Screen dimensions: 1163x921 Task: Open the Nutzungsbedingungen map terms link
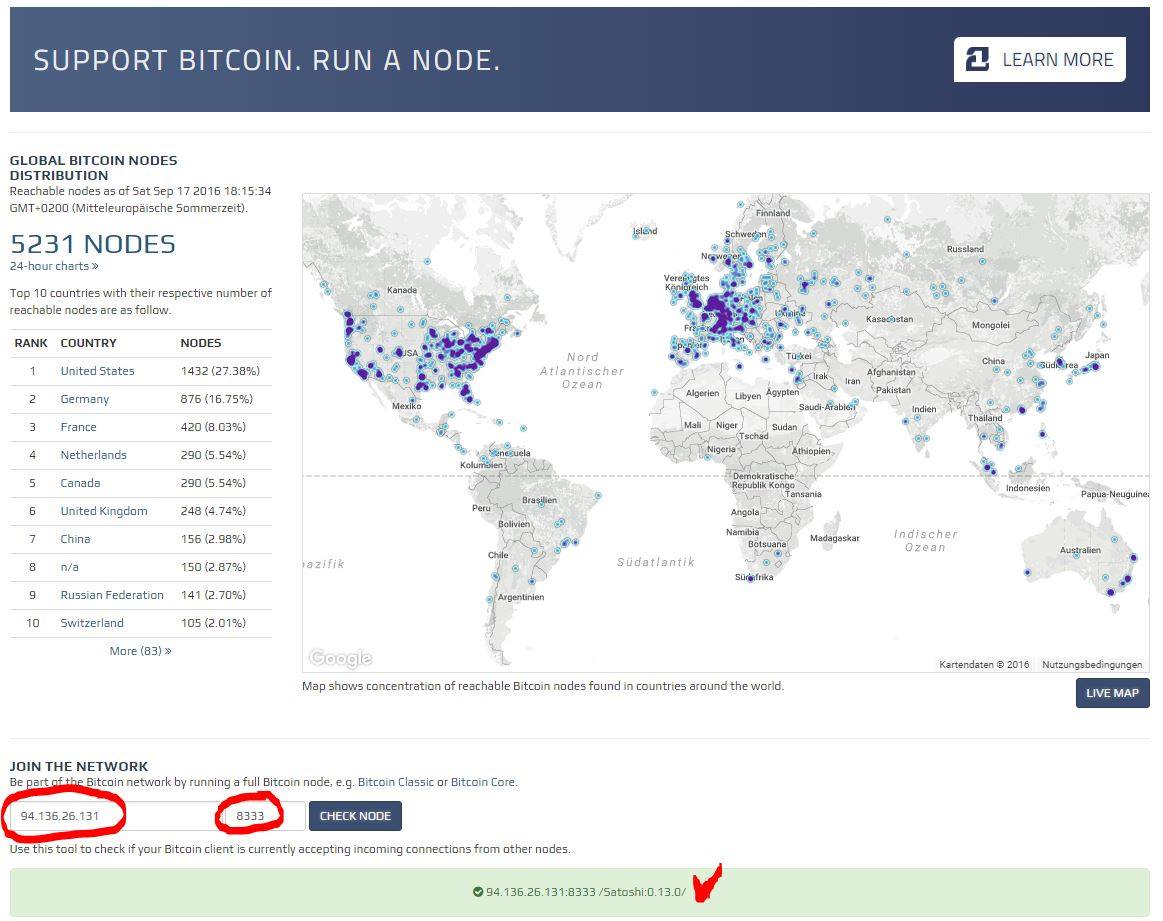1092,664
